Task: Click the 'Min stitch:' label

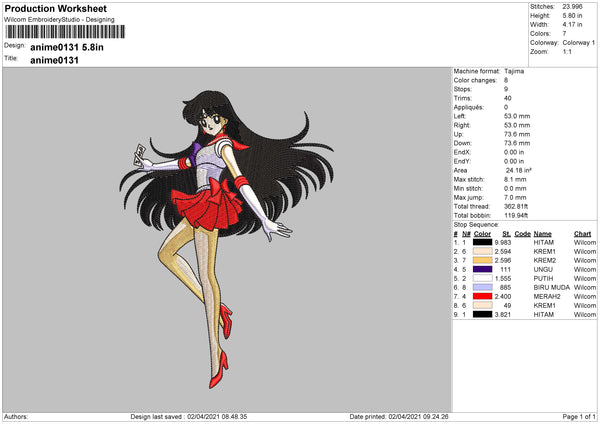Action: [469, 188]
